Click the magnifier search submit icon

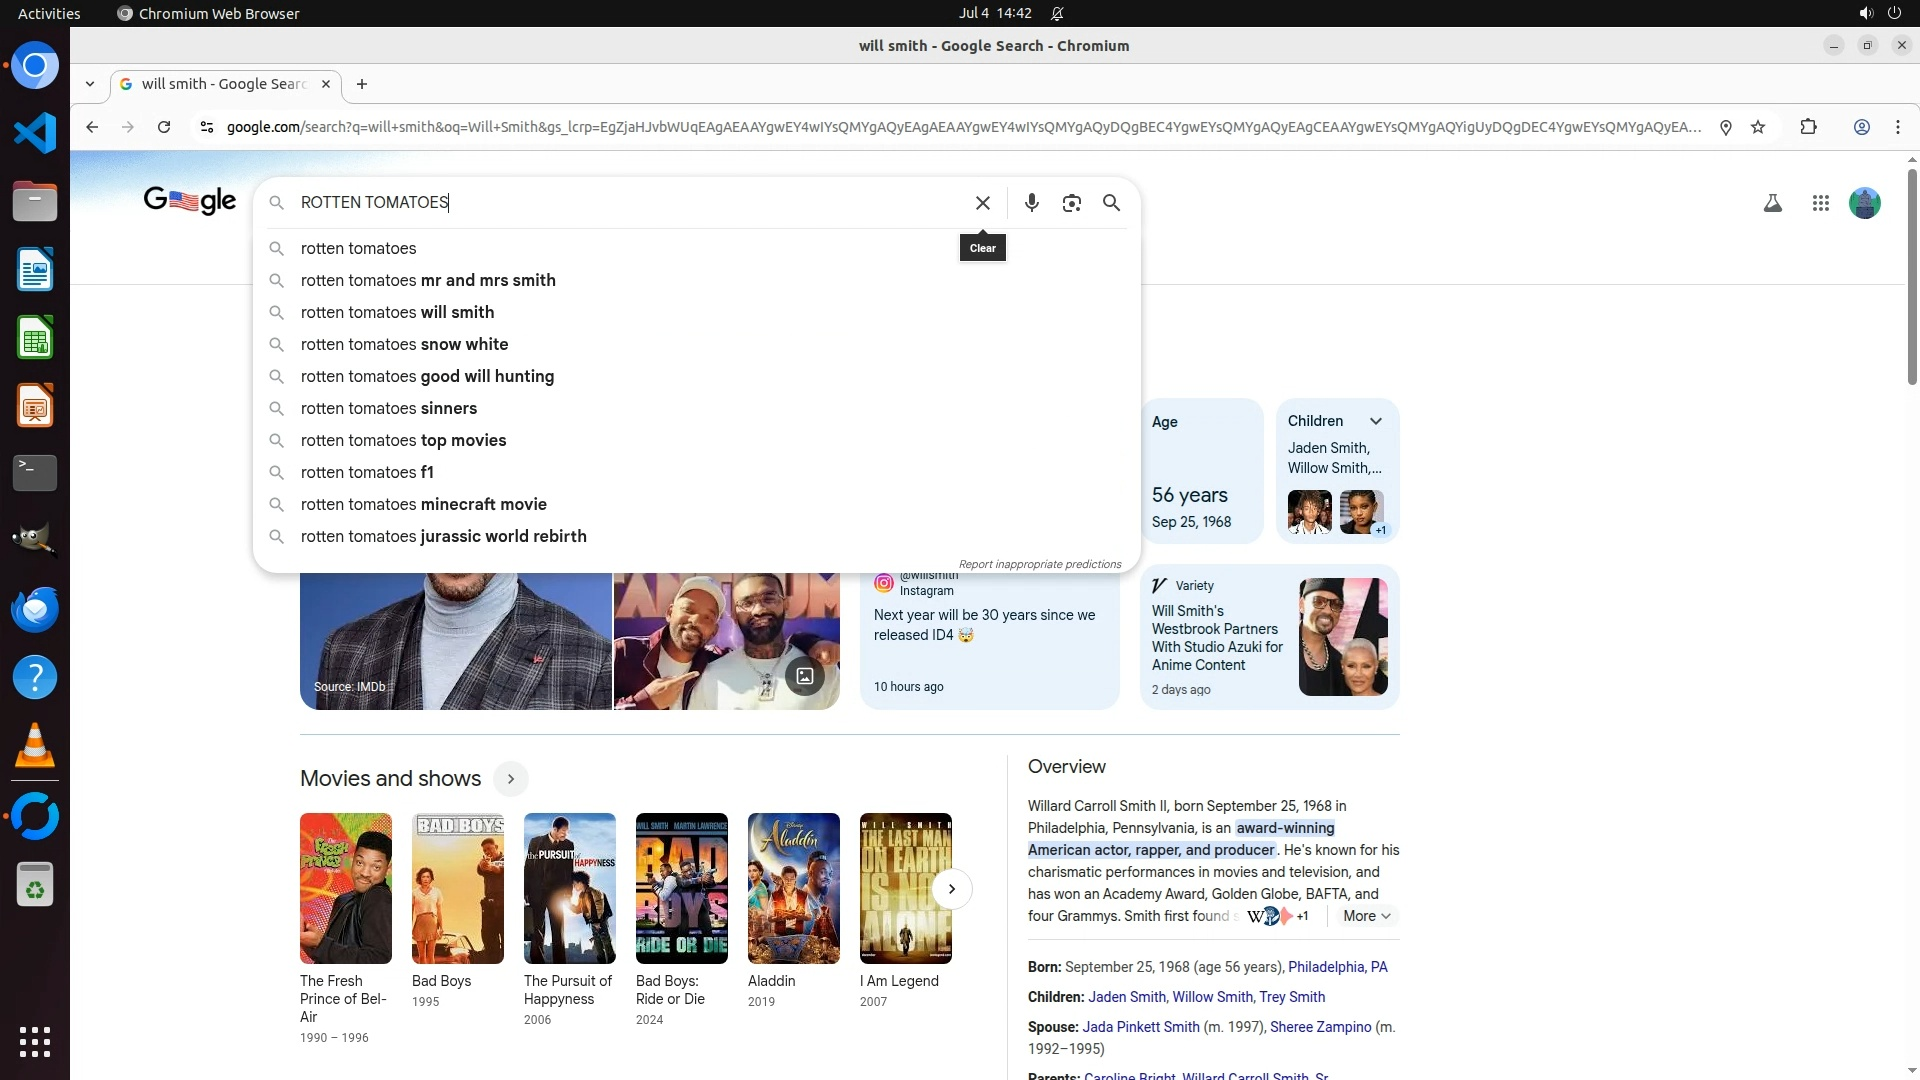click(x=1111, y=203)
